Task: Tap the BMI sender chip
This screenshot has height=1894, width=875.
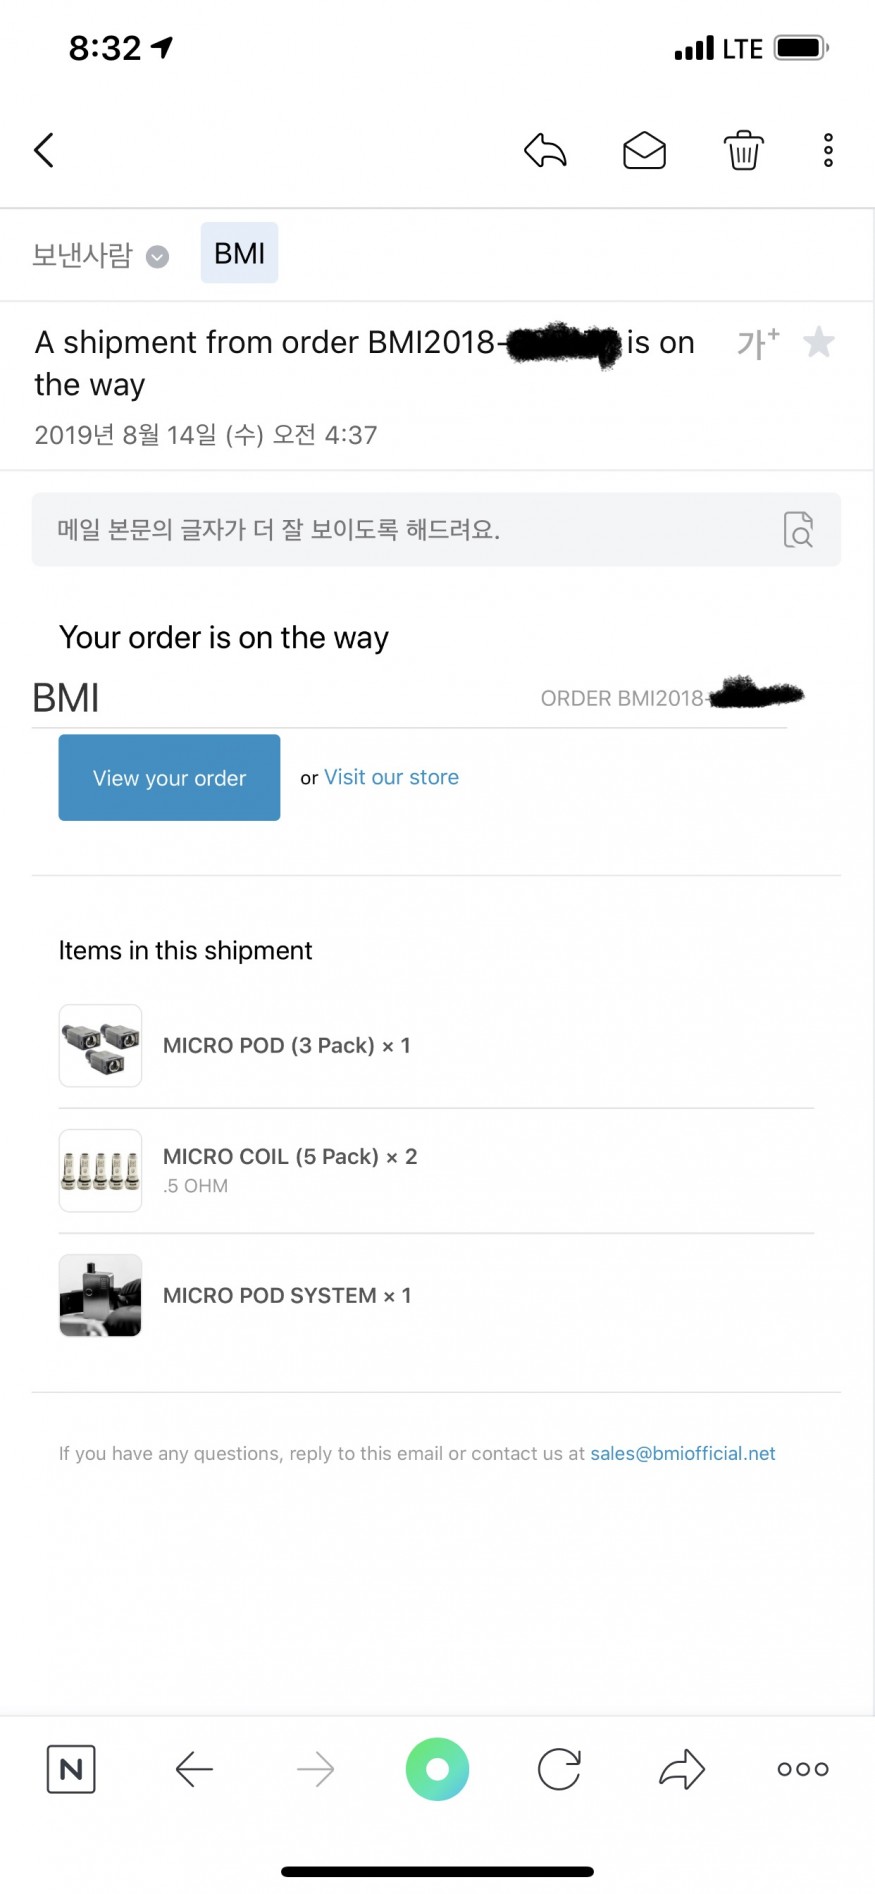Action: [x=239, y=253]
